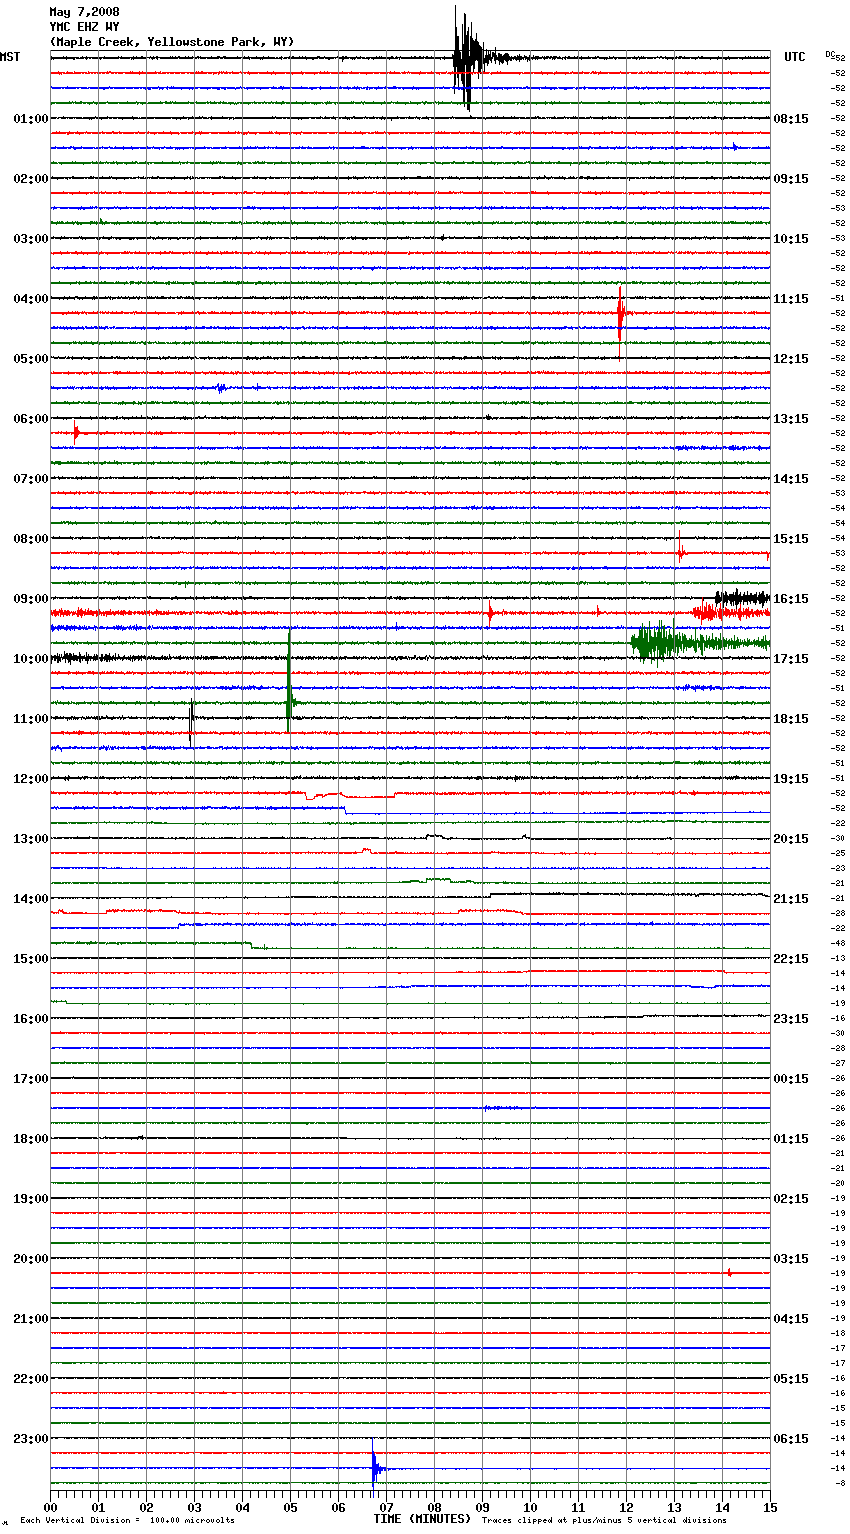850x1534 pixels.
Task: Click the -13 DC offset value
Action: pos(838,958)
